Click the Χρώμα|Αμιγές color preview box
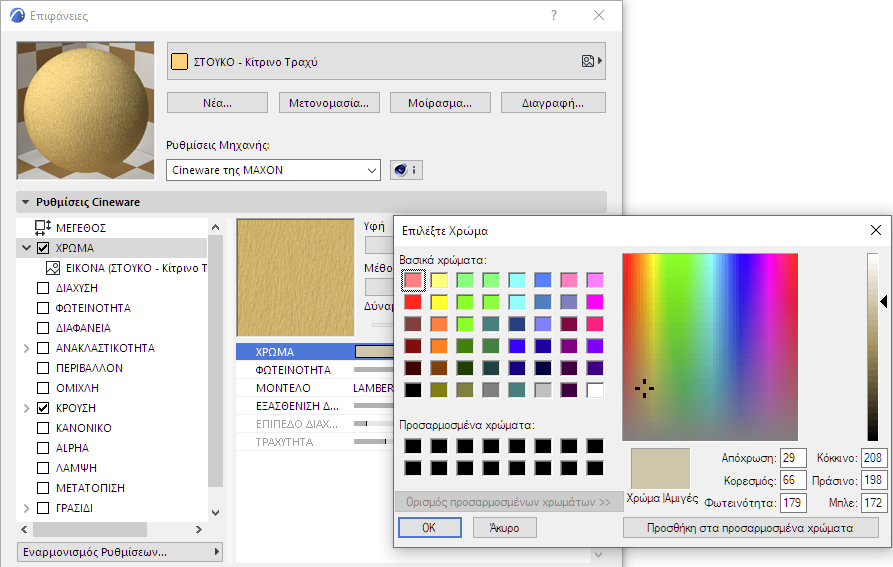 tap(661, 469)
